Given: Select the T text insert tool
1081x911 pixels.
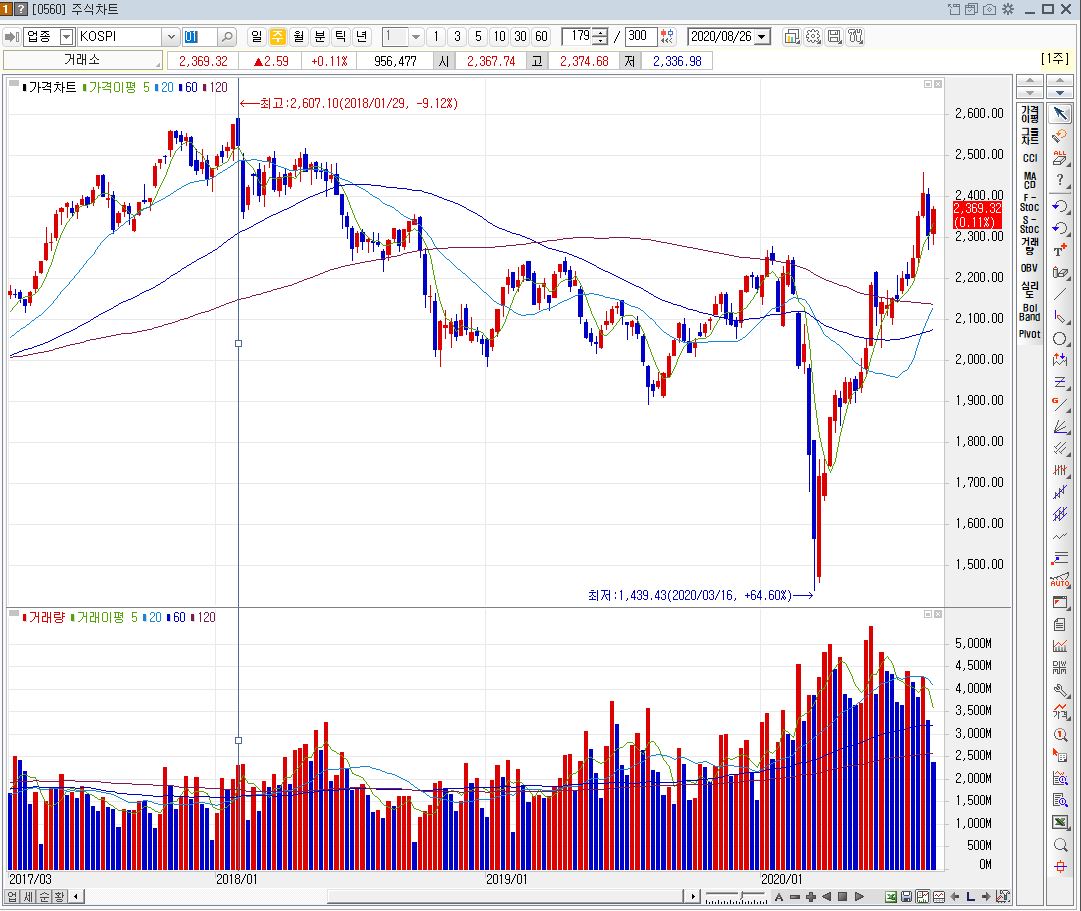Looking at the screenshot, I should (1060, 250).
